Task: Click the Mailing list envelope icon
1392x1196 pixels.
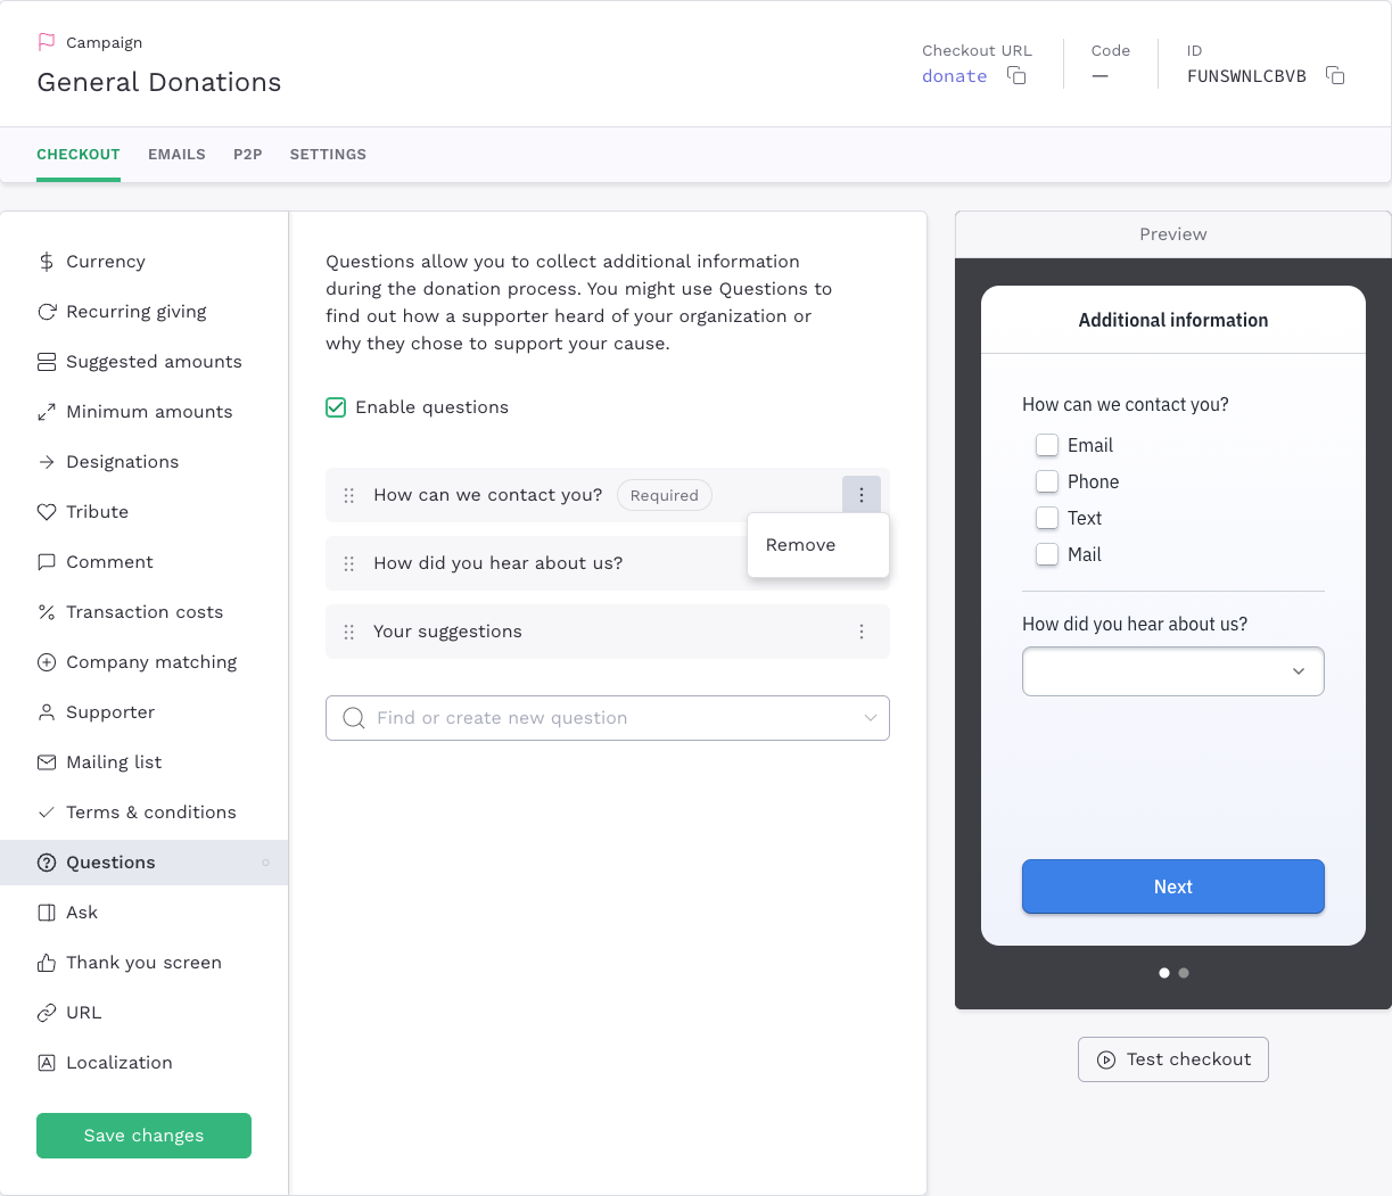Action: click(46, 762)
